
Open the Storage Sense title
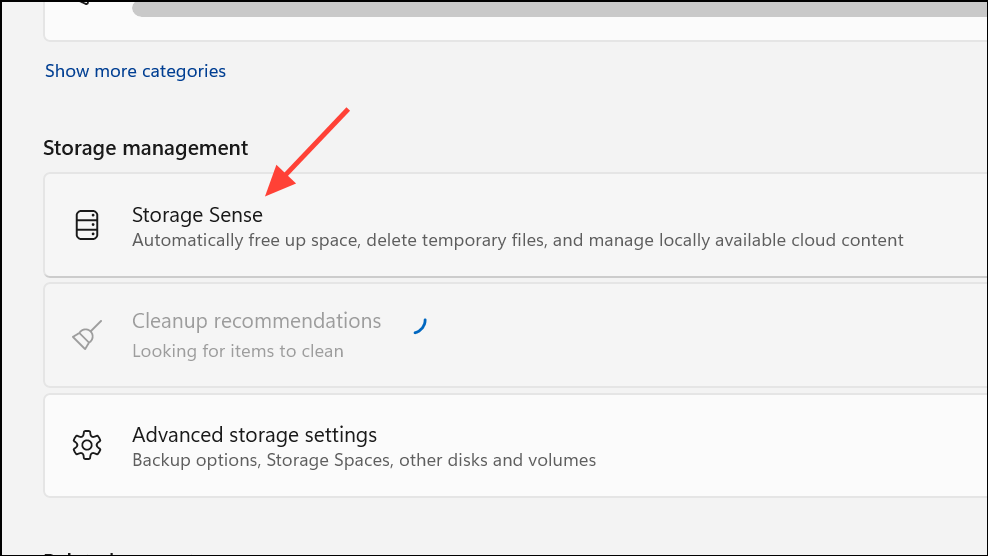(x=197, y=215)
